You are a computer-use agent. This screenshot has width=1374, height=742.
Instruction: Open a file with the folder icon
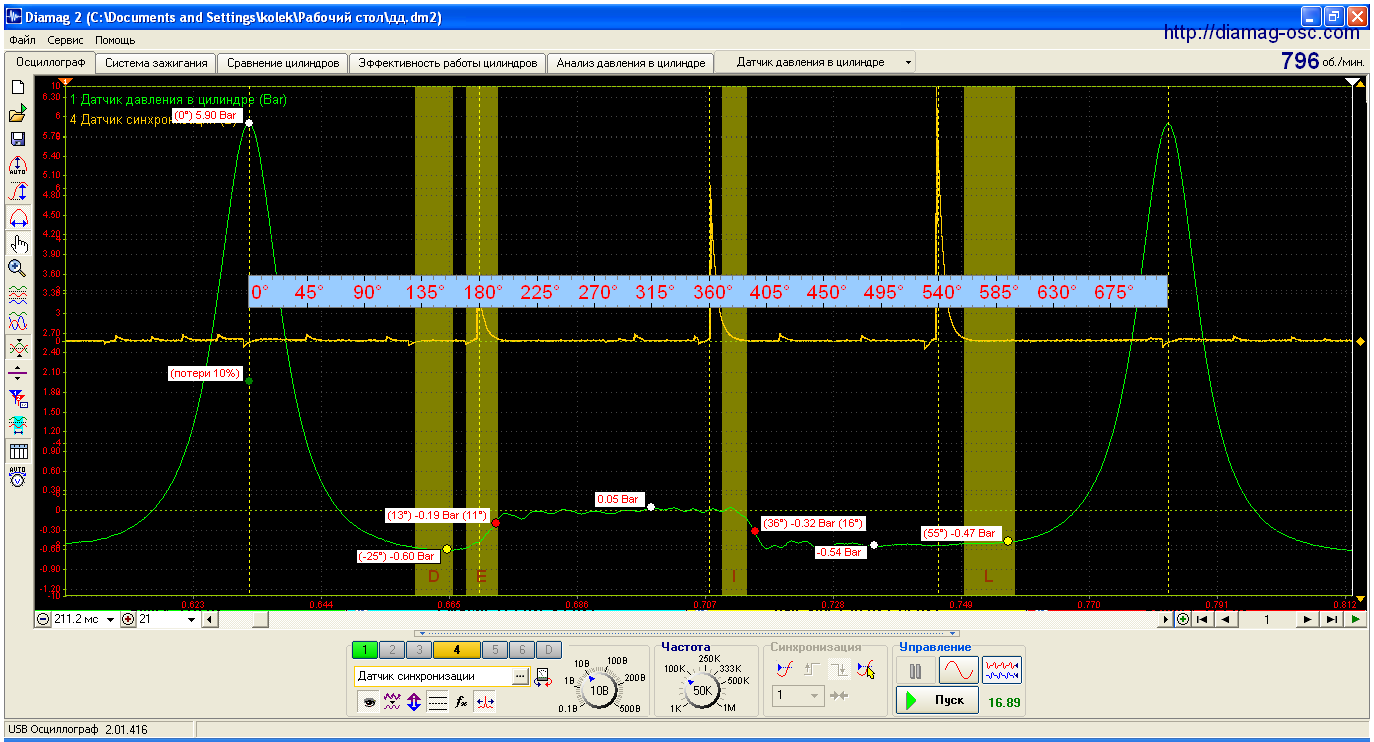tap(17, 113)
